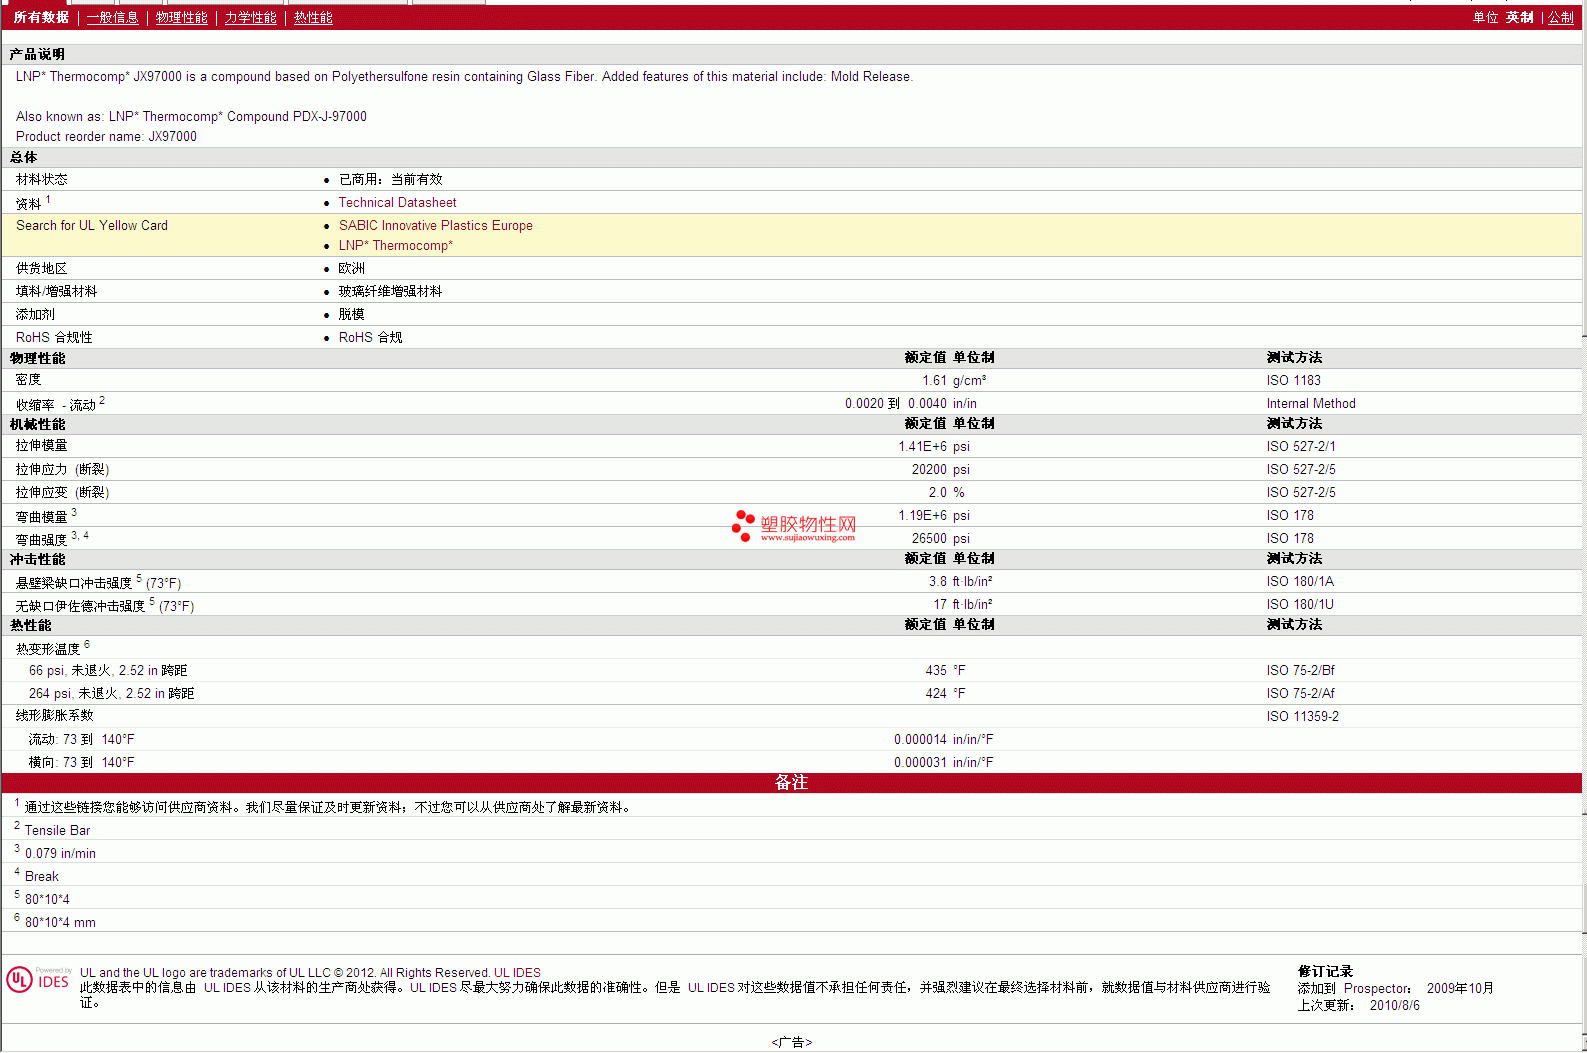The width and height of the screenshot is (1587, 1053).
Task: Click the 添加剂 row label
Action: [x=35, y=315]
